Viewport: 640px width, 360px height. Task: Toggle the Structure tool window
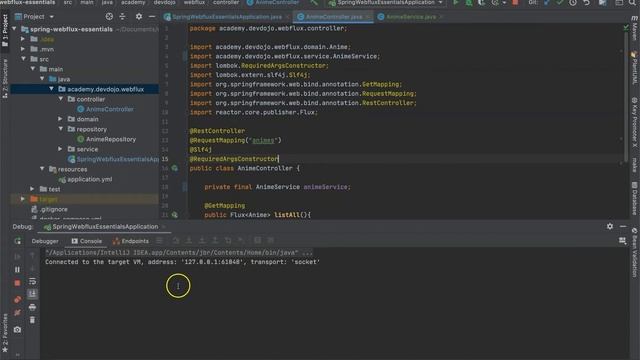[x=5, y=78]
